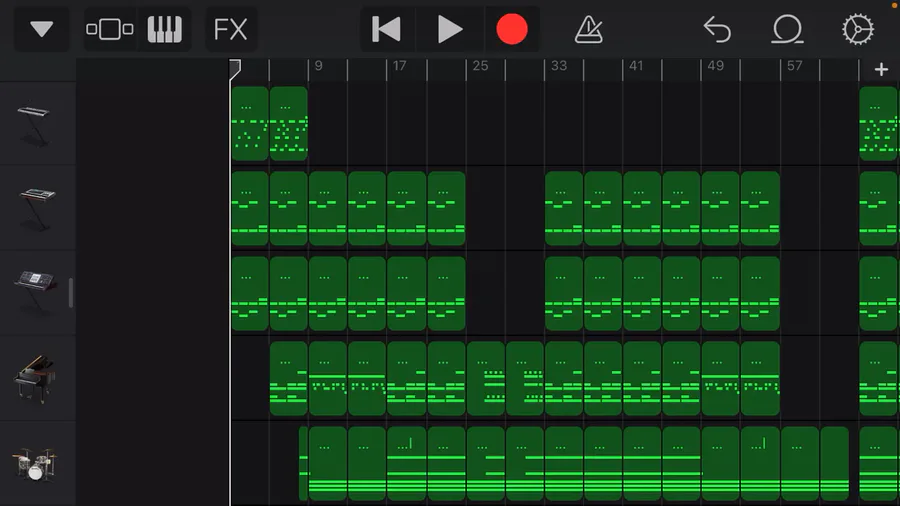Tap ruler at bar 49

coord(715,66)
